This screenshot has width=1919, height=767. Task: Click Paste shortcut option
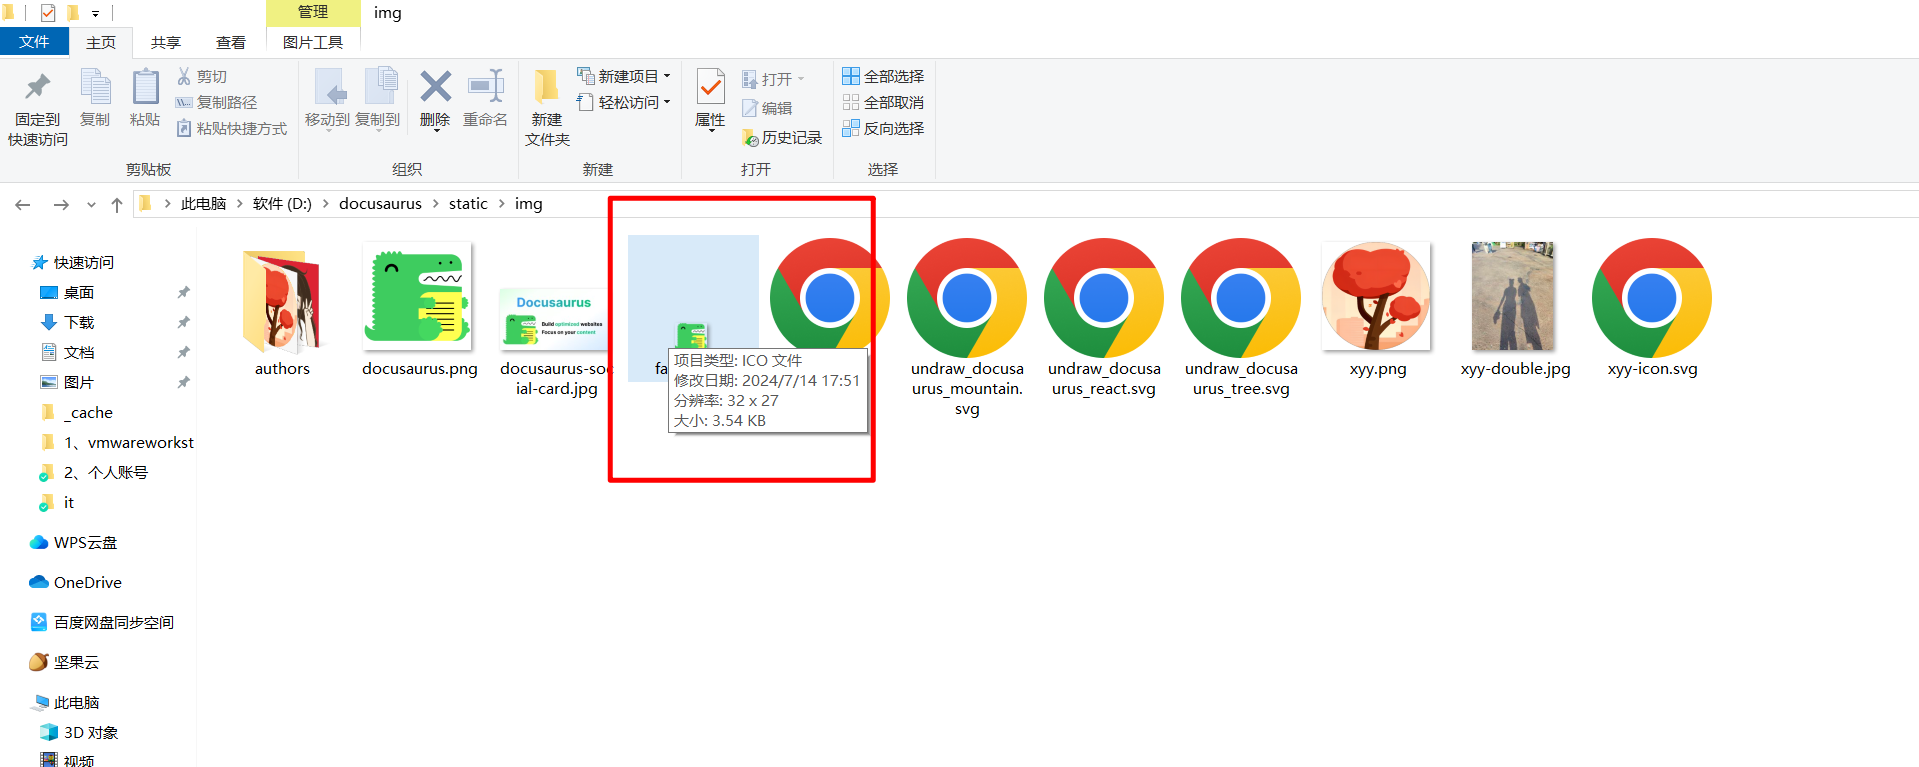[x=232, y=128]
